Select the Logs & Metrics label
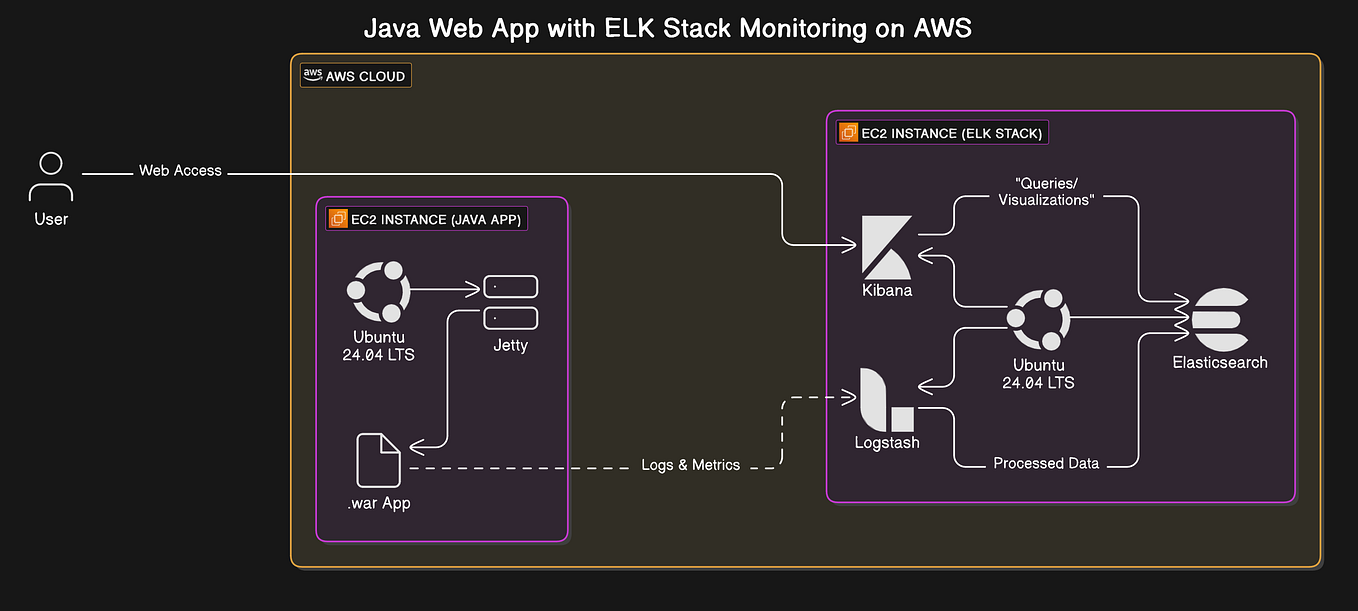 [691, 464]
